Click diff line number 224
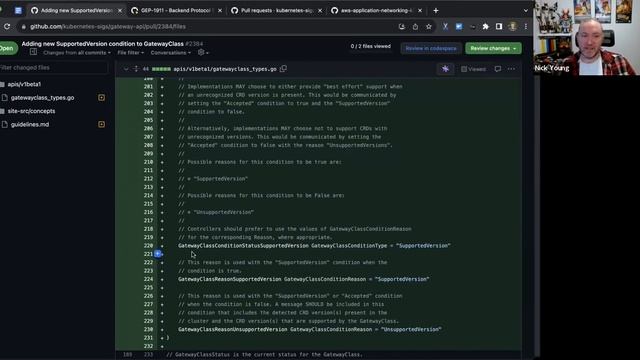Image resolution: width=640 pixels, height=360 pixels. (x=148, y=279)
